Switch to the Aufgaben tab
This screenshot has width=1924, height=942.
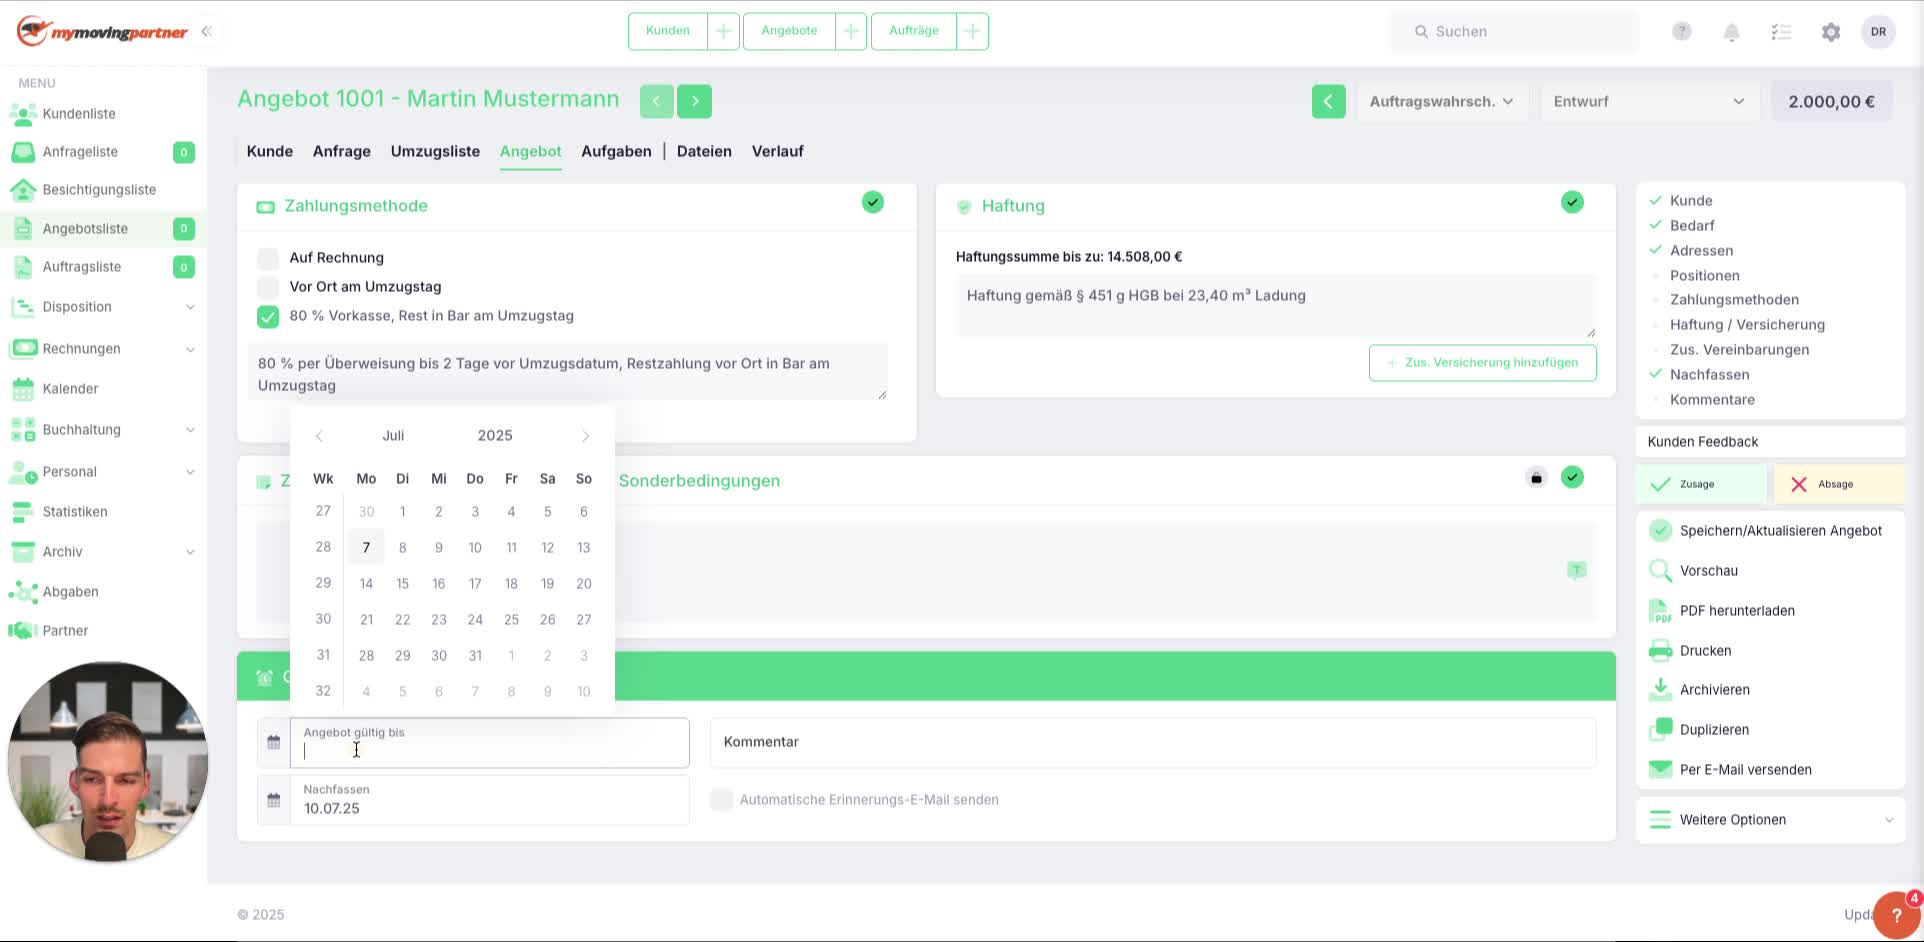616,152
